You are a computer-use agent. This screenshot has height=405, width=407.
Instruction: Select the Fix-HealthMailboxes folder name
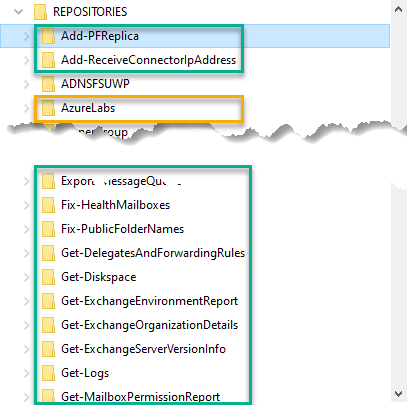click(x=116, y=205)
